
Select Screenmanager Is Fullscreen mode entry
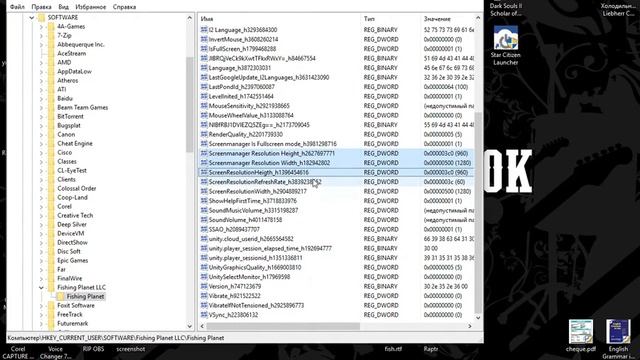(273, 144)
